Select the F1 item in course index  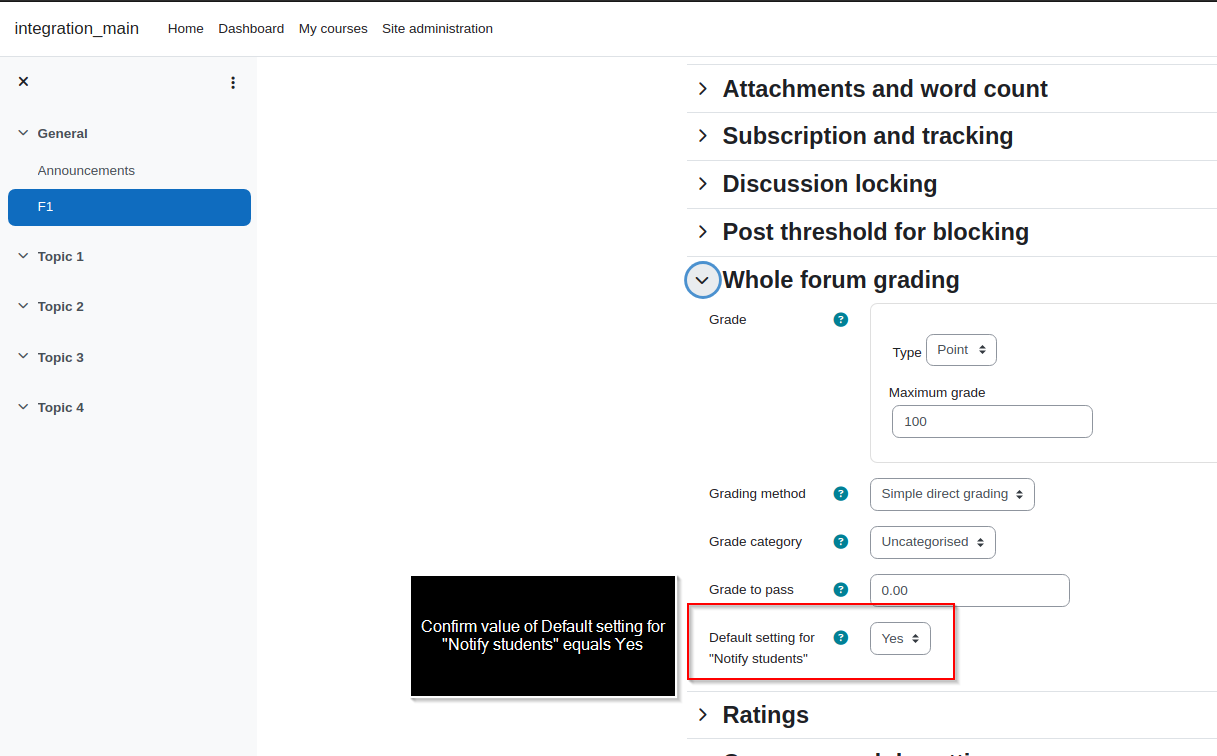click(x=129, y=207)
